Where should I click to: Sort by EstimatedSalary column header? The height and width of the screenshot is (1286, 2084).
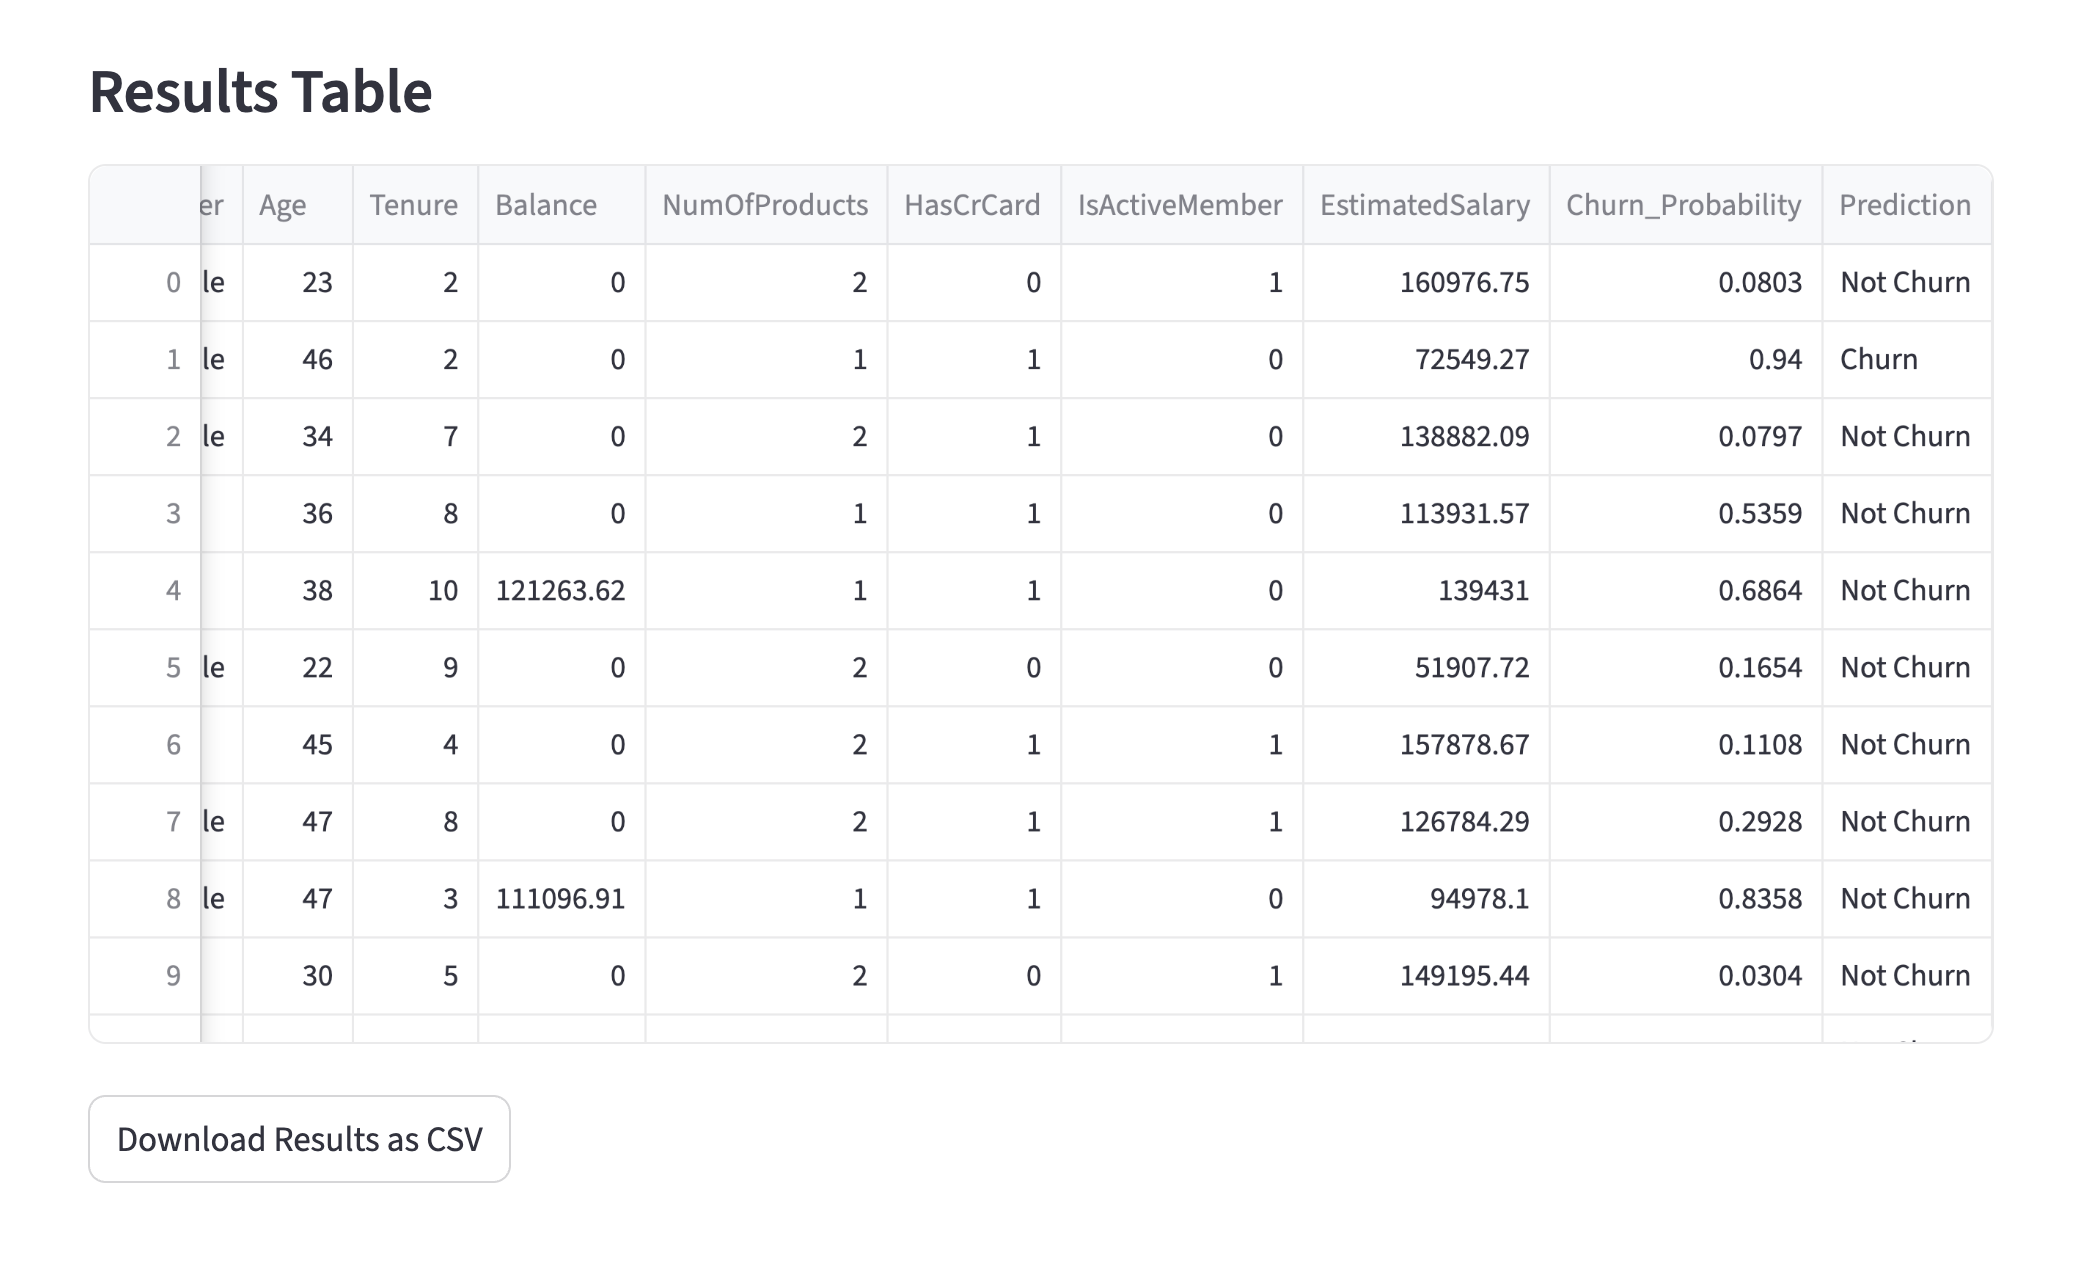coord(1424,205)
